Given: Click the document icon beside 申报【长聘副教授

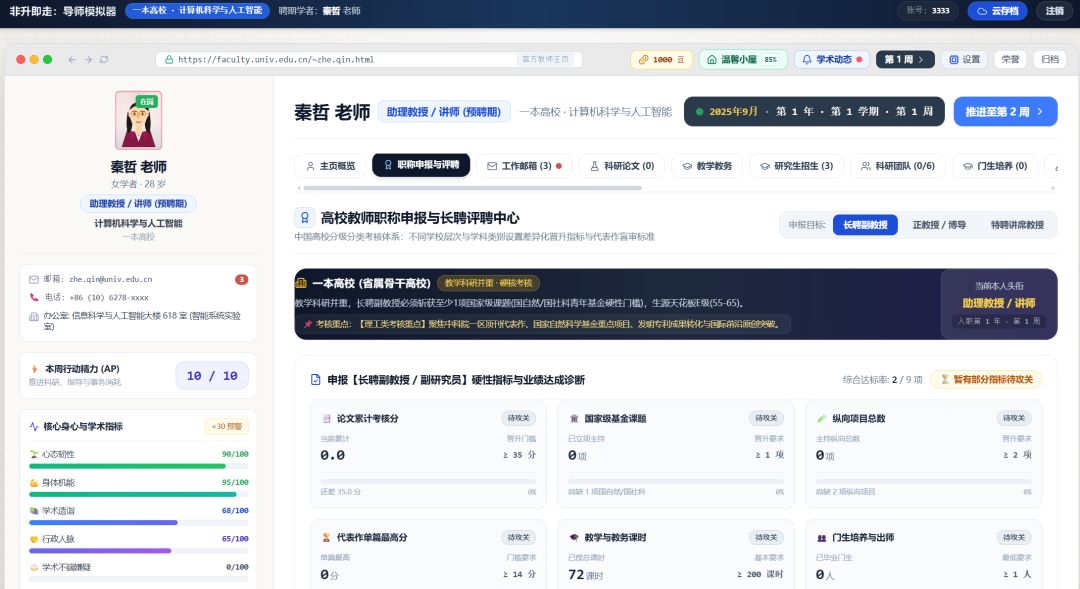Looking at the screenshot, I should pyautogui.click(x=315, y=380).
